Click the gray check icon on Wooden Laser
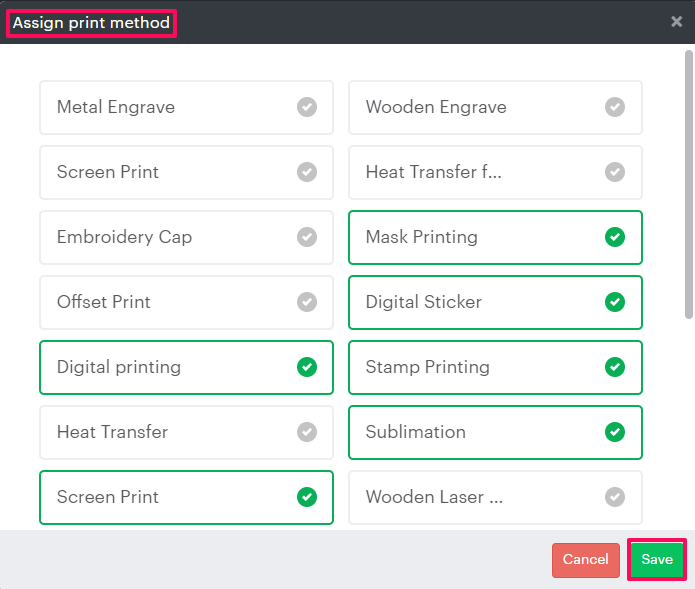This screenshot has width=695, height=589. pyautogui.click(x=615, y=497)
